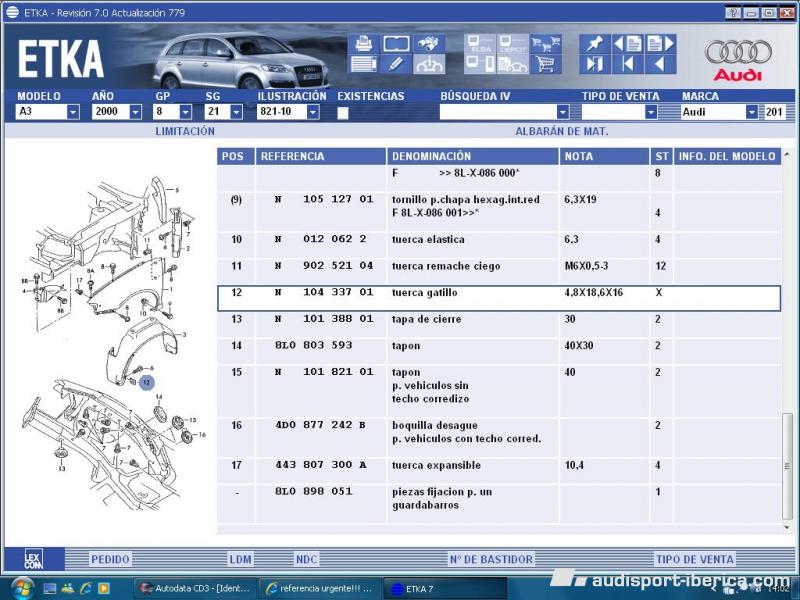Click the Nº DE BASTIDOR button
The width and height of the screenshot is (800, 600).
pos(491,559)
